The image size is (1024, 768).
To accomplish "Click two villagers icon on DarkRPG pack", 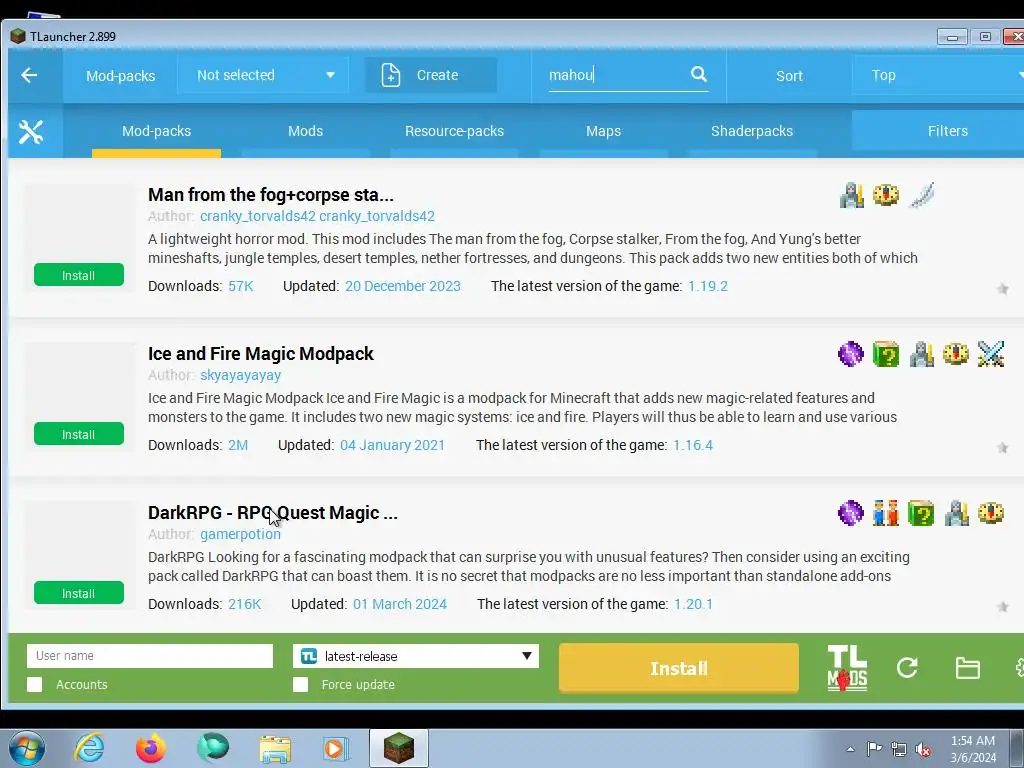I will click(886, 513).
